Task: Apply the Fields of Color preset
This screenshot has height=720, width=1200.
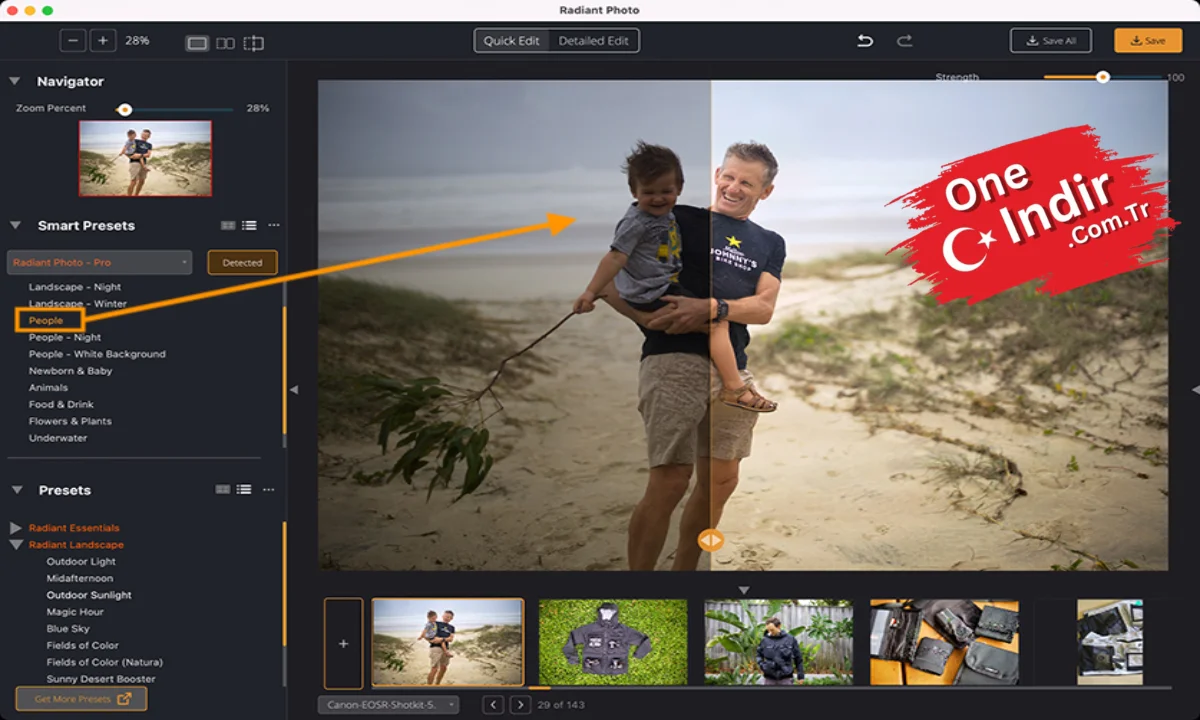Action: pos(82,645)
